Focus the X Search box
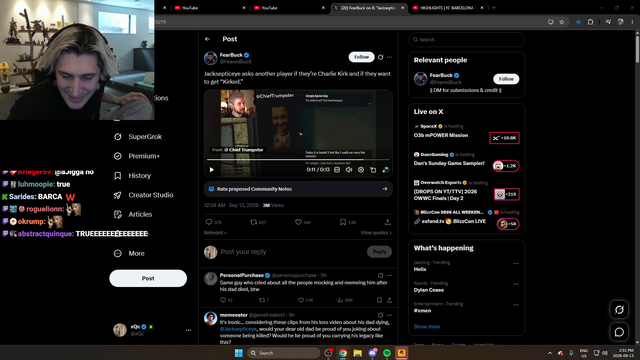 pyautogui.click(x=466, y=40)
